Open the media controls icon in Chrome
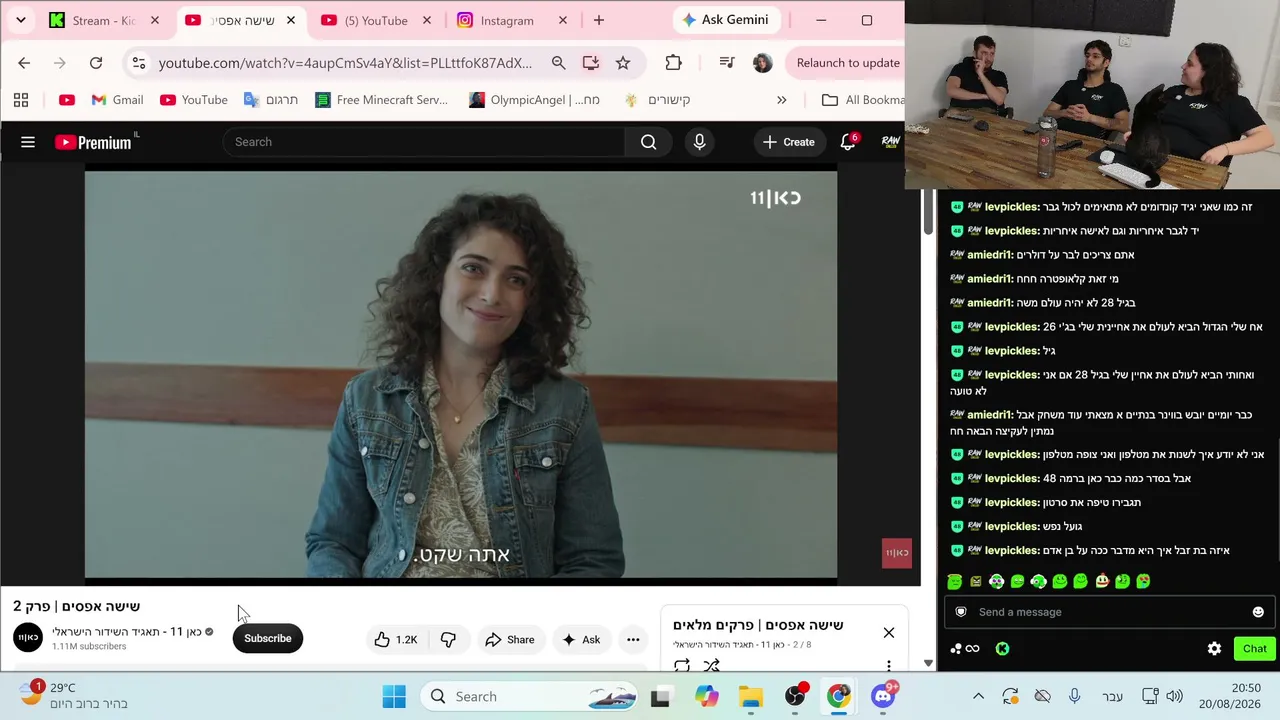The width and height of the screenshot is (1280, 720). 727,63
